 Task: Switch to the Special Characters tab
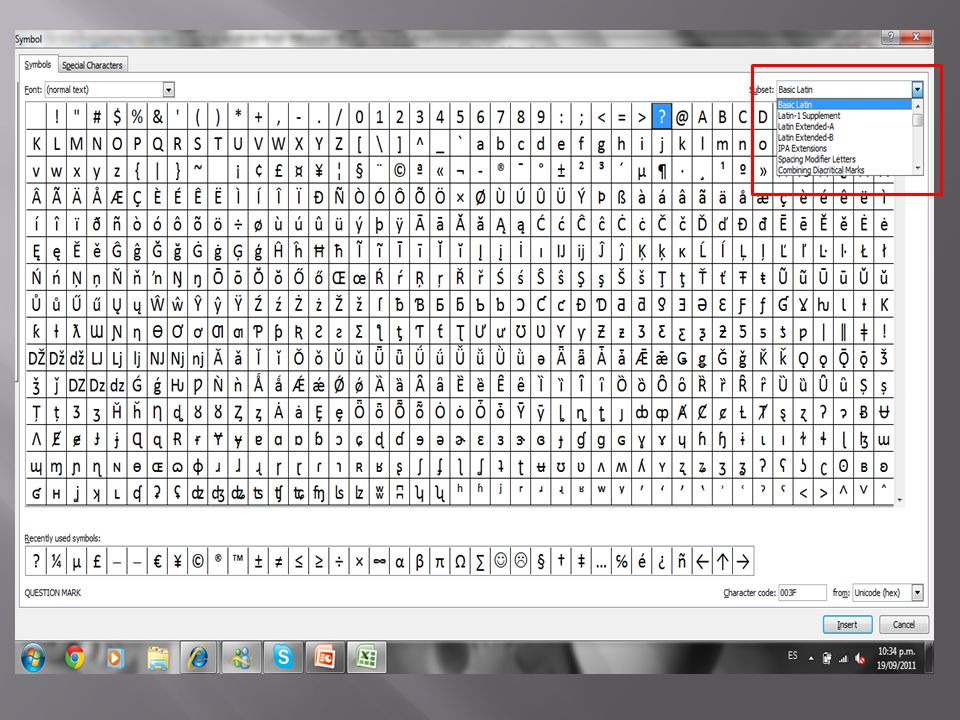pos(92,65)
